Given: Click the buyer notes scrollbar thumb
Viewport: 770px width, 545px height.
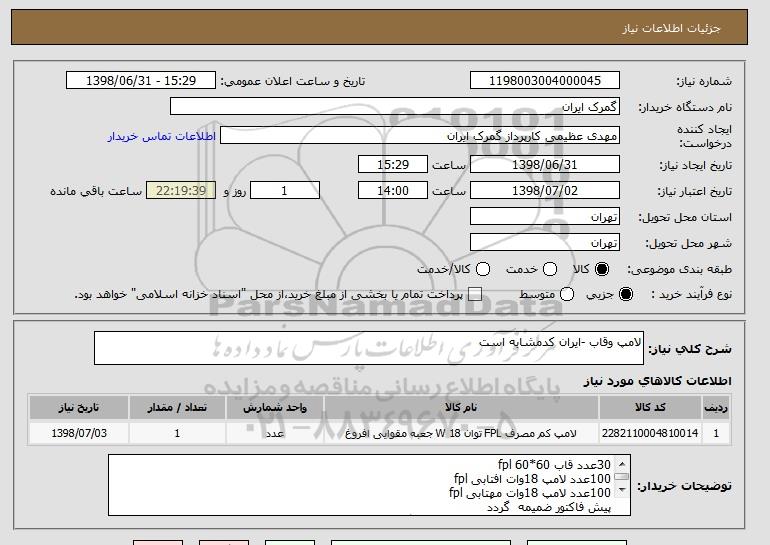Looking at the screenshot, I should click(622, 476).
